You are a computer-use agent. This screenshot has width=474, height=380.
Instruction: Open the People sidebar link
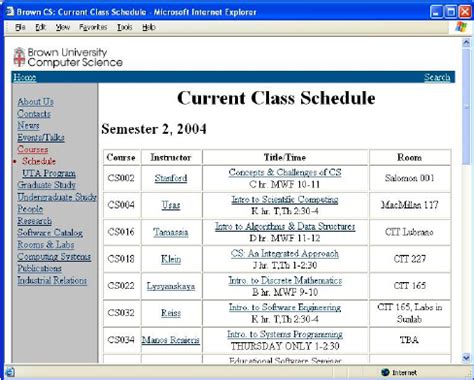pos(30,209)
